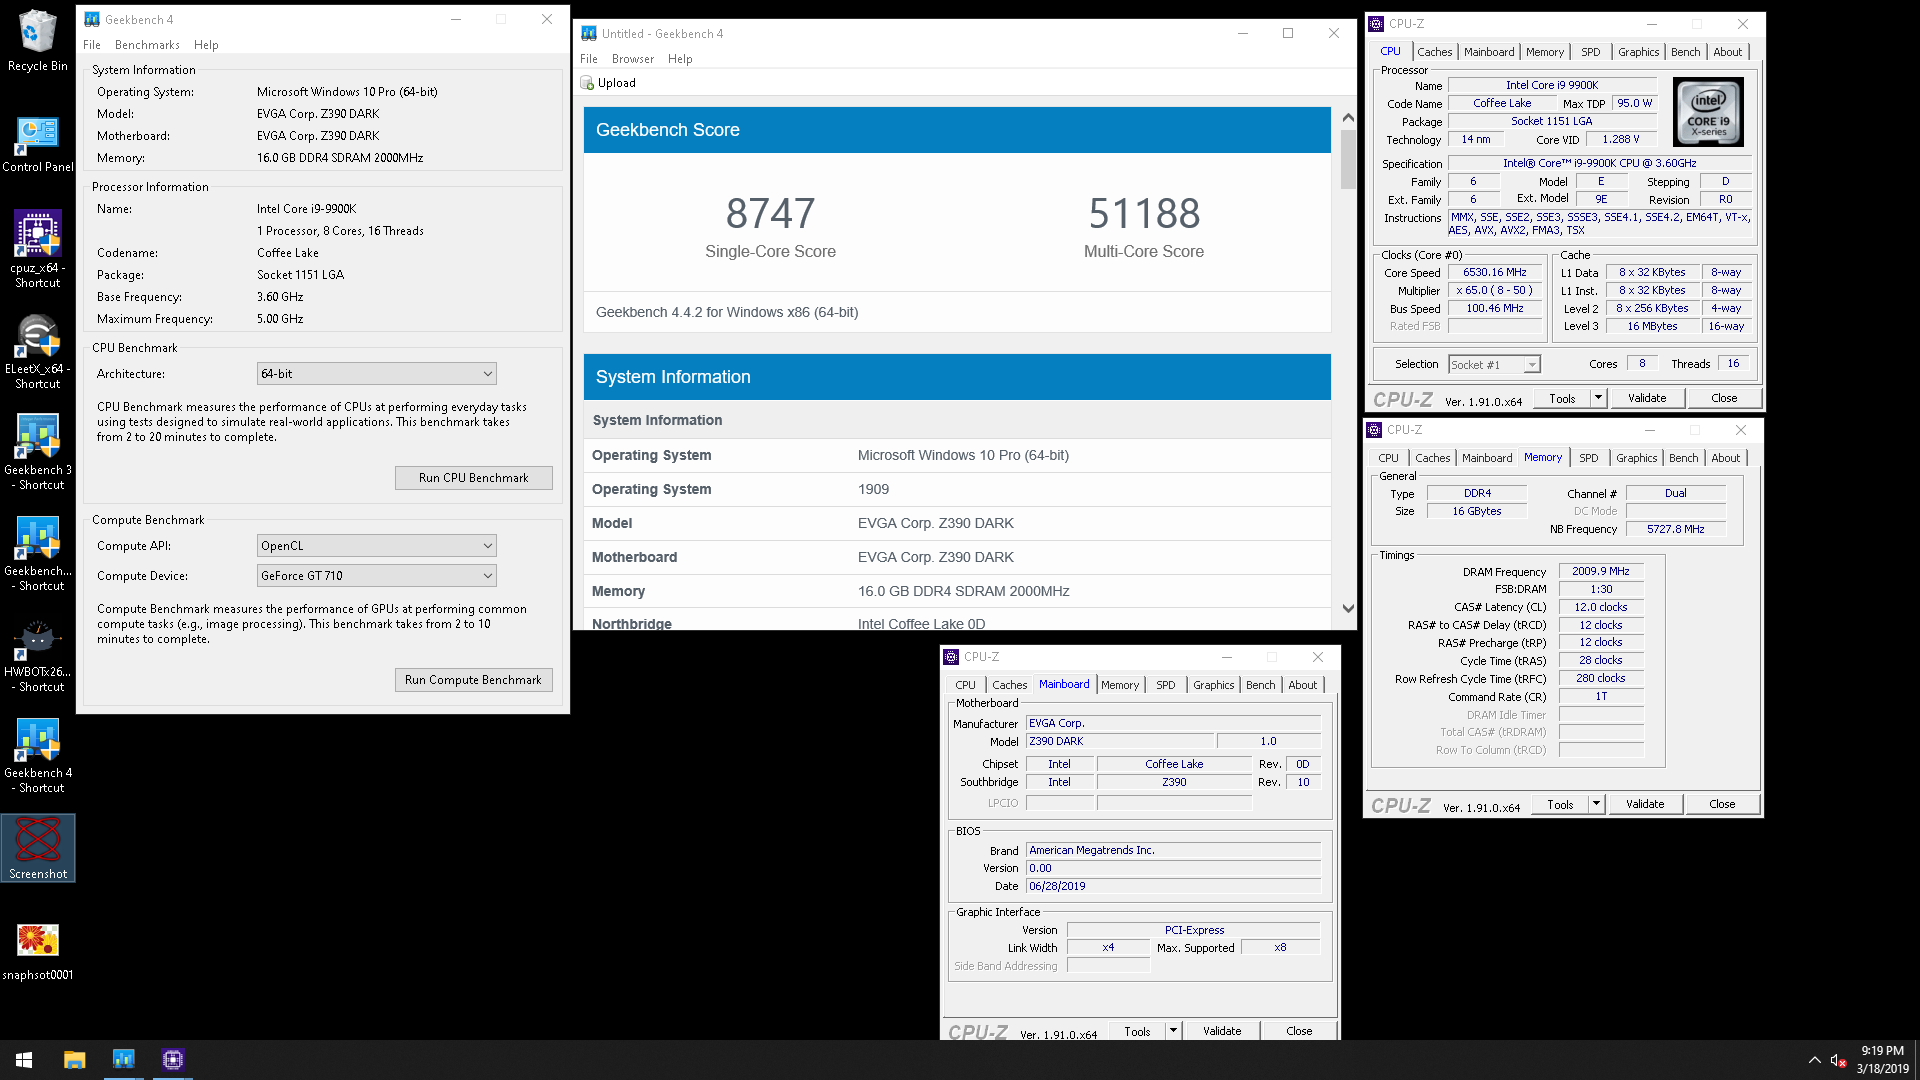Screen dimensions: 1920x1080
Task: Open Help menu in Geekbench 4 window
Action: [x=206, y=45]
